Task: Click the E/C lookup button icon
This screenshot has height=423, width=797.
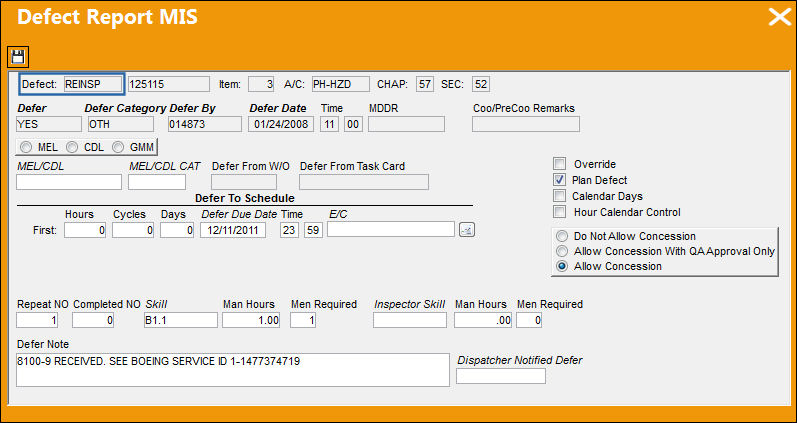Action: pyautogui.click(x=467, y=230)
